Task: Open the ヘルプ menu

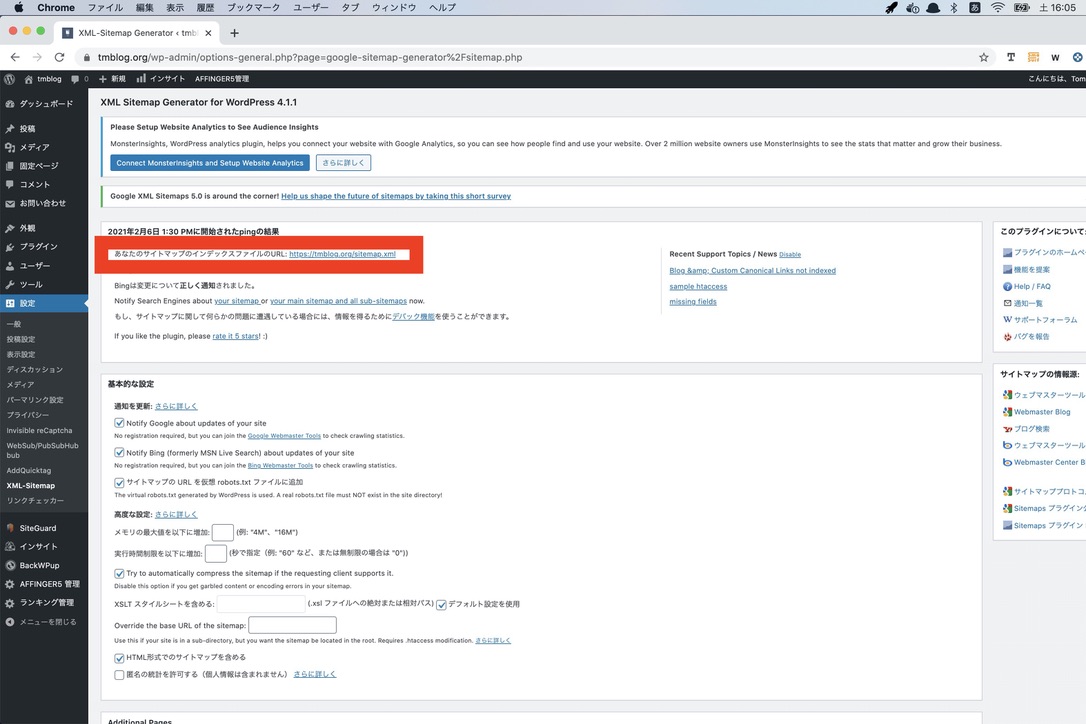Action: pos(443,8)
